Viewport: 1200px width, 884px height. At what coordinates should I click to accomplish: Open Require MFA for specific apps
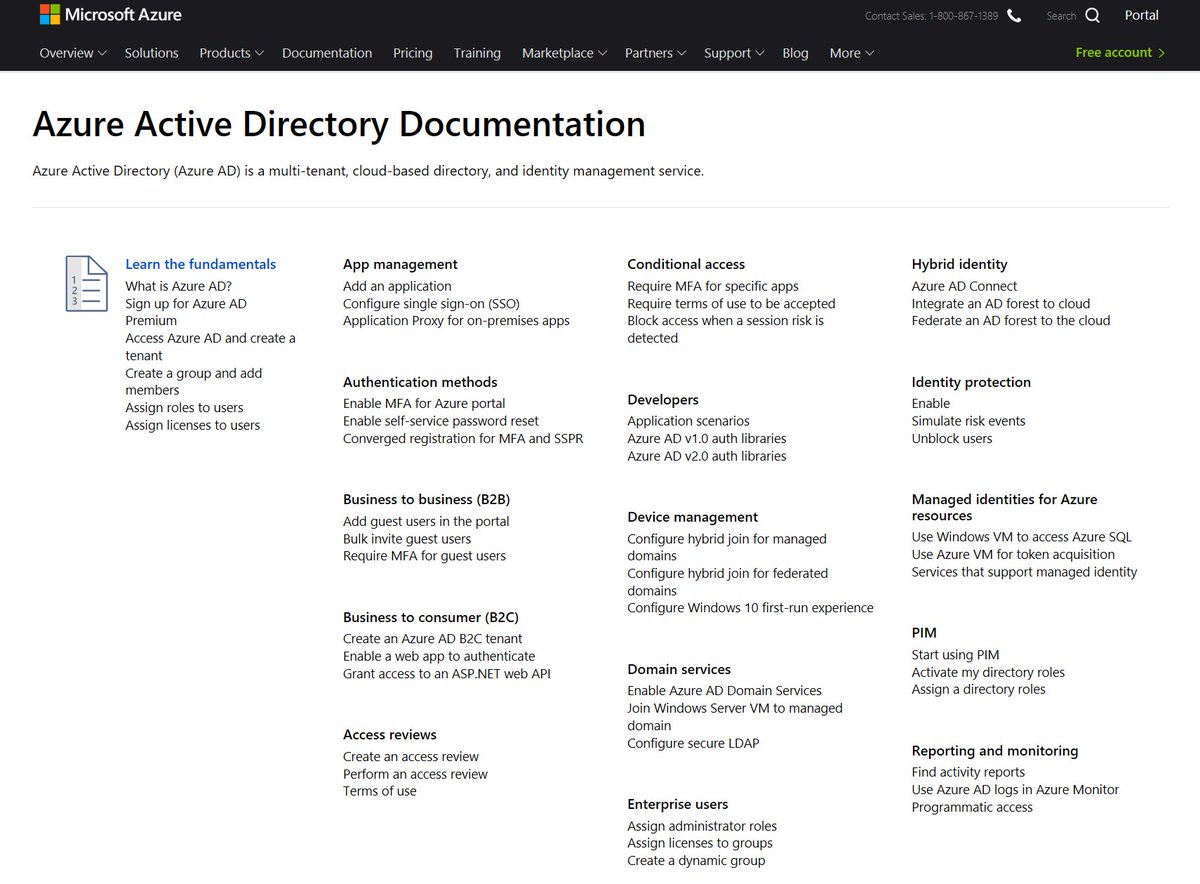tap(713, 286)
